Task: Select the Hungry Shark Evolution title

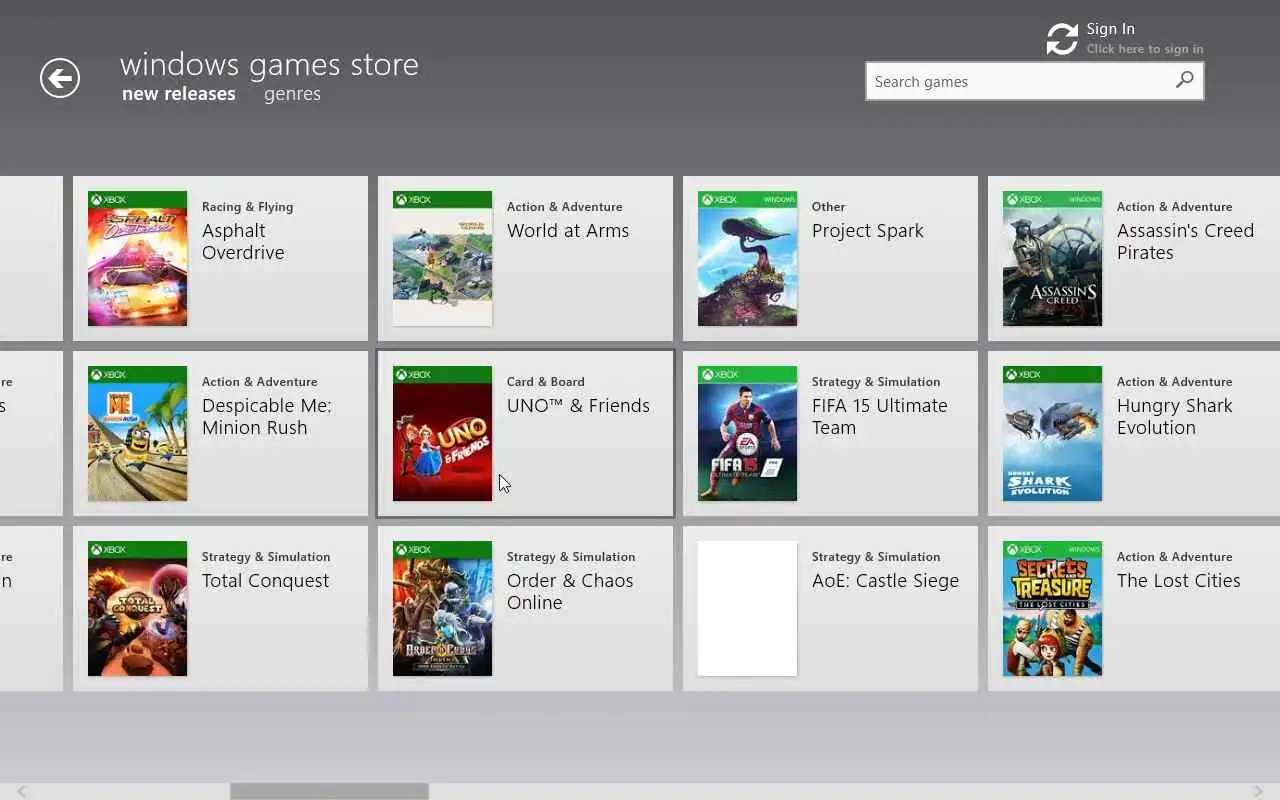Action: (x=1175, y=416)
